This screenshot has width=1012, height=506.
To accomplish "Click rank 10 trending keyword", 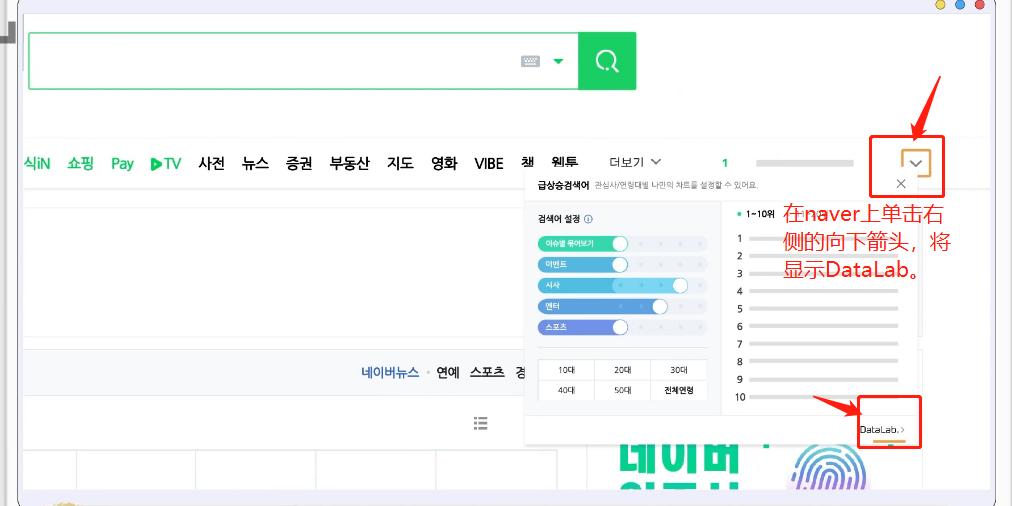I will (818, 397).
